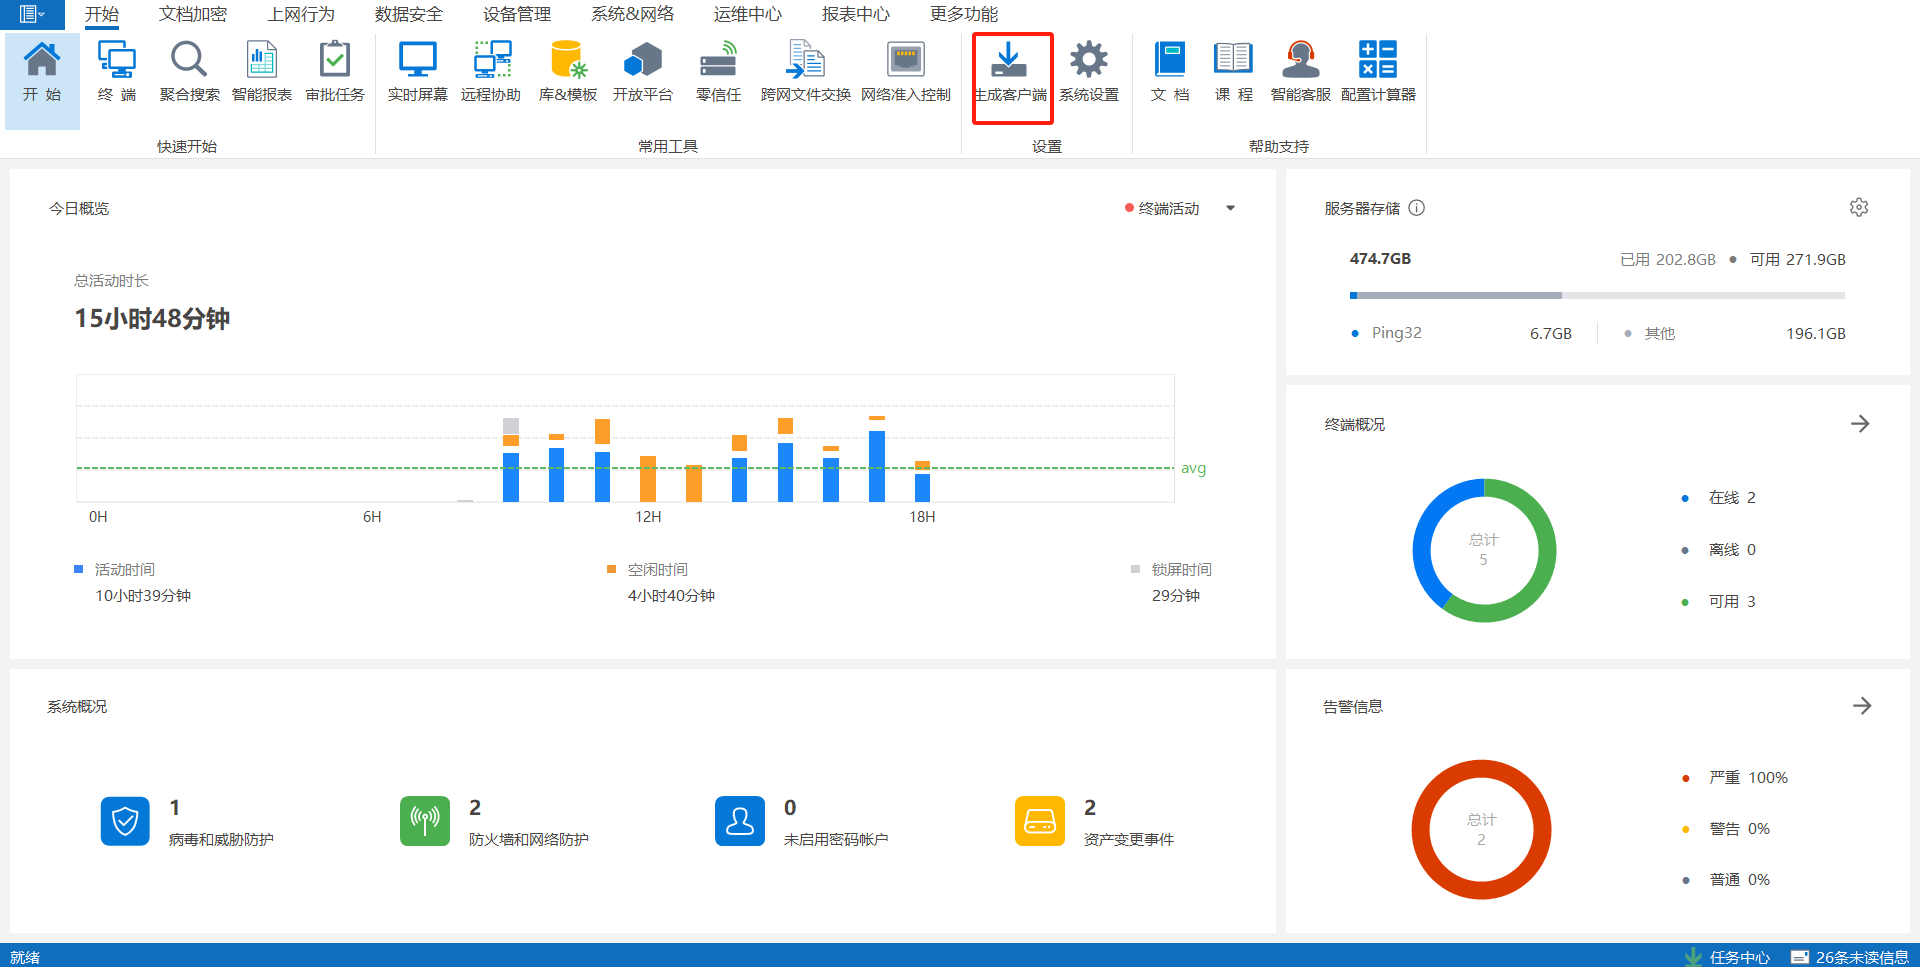
Task: Expand the 终端活动 dropdown
Action: tap(1231, 208)
